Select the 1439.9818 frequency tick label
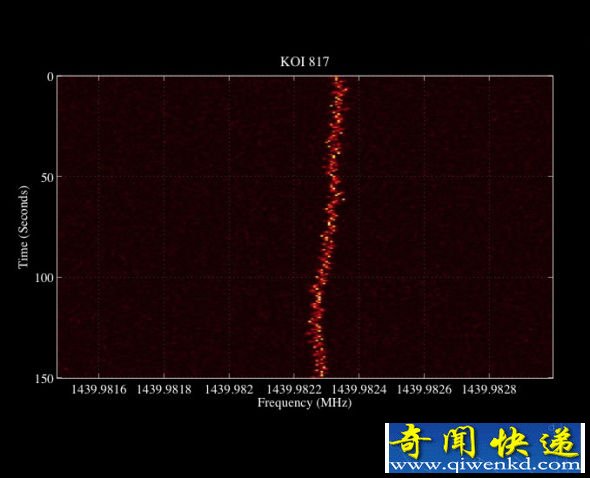This screenshot has width=590, height=478. pos(164,390)
